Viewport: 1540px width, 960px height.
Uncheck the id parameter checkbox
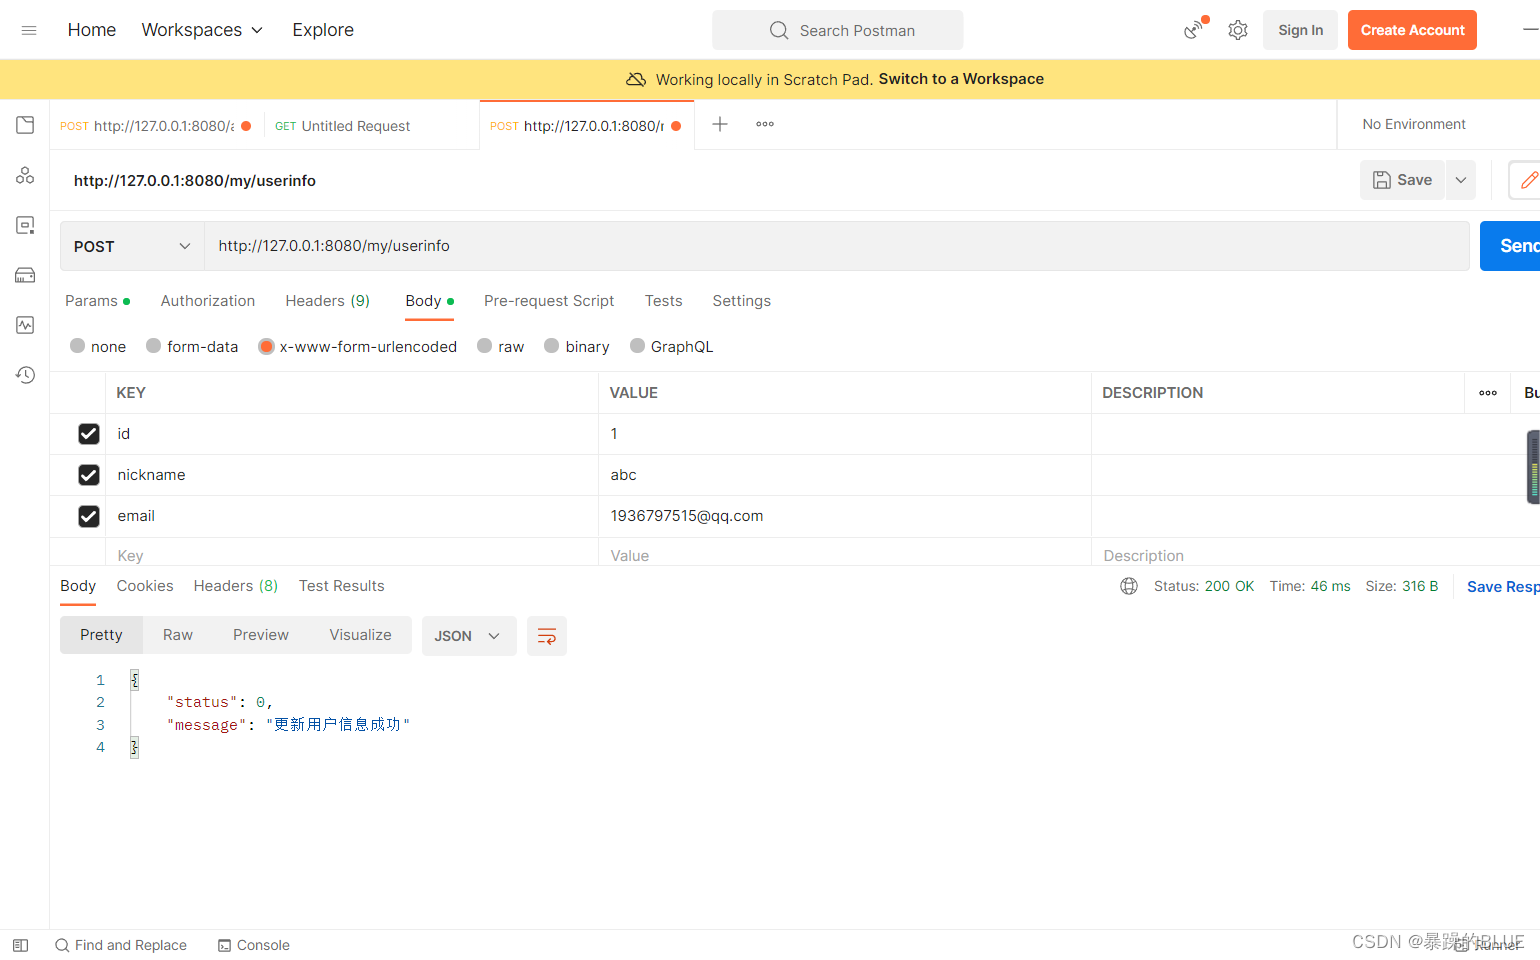pyautogui.click(x=89, y=434)
